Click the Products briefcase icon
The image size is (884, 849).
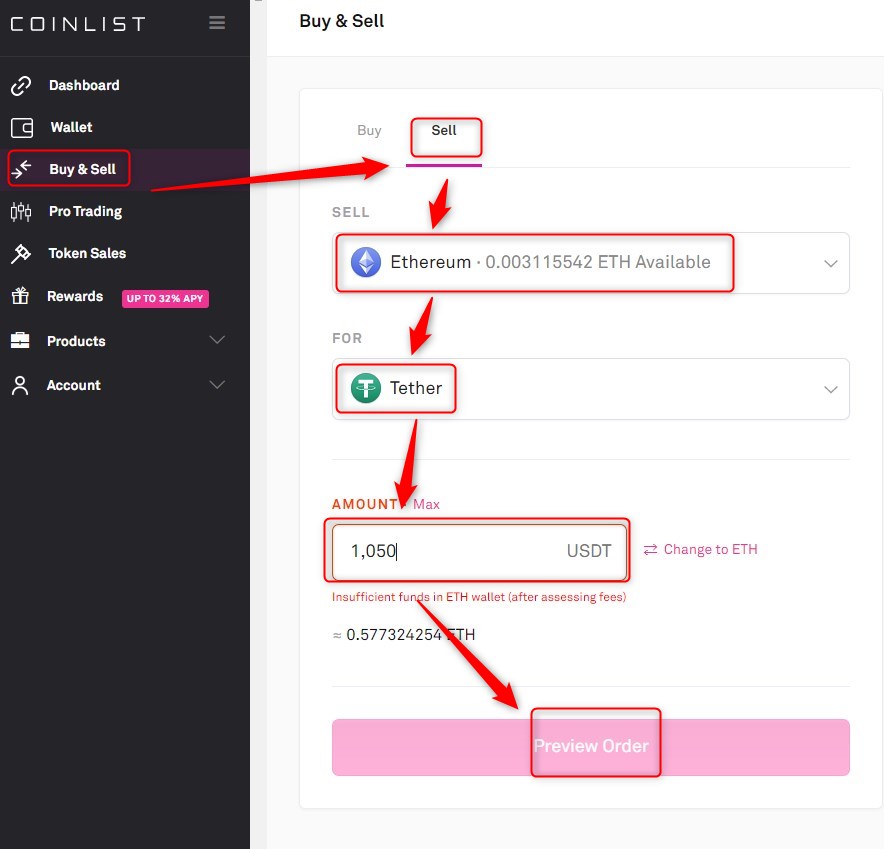[21, 341]
